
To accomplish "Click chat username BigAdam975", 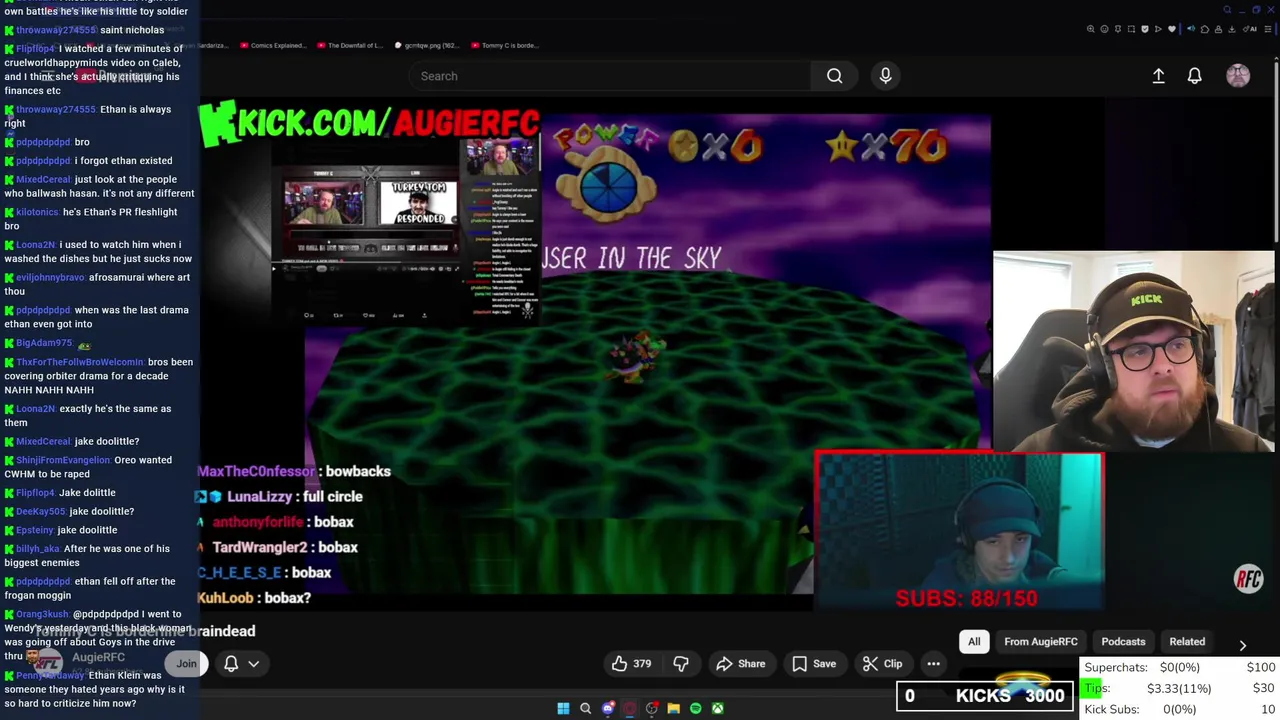I will point(44,343).
